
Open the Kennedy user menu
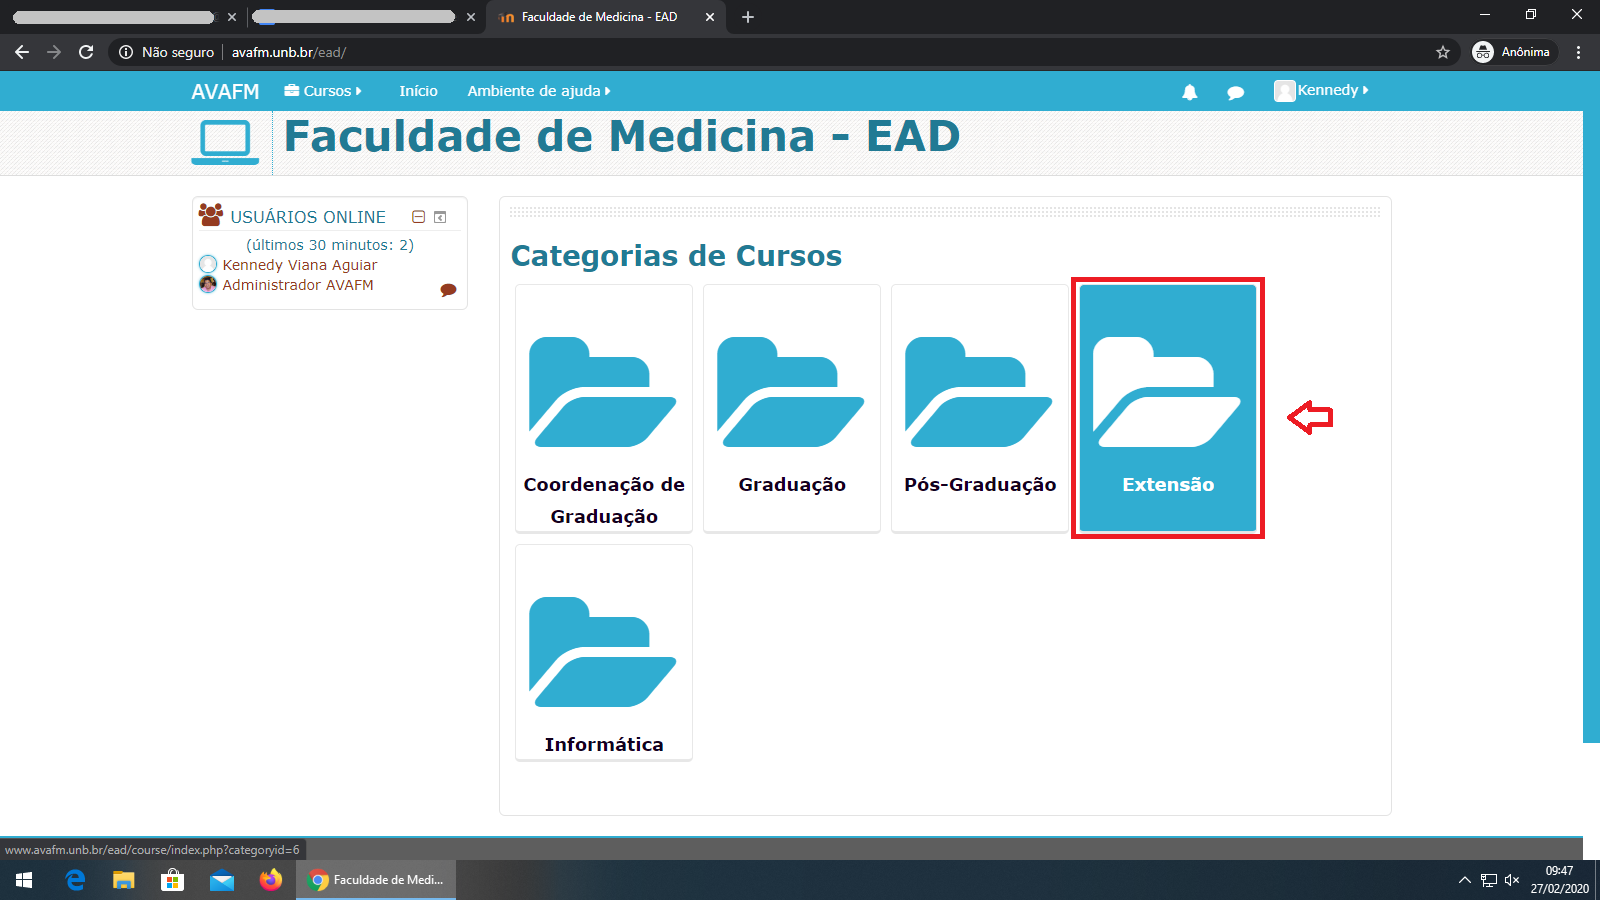tap(1320, 90)
